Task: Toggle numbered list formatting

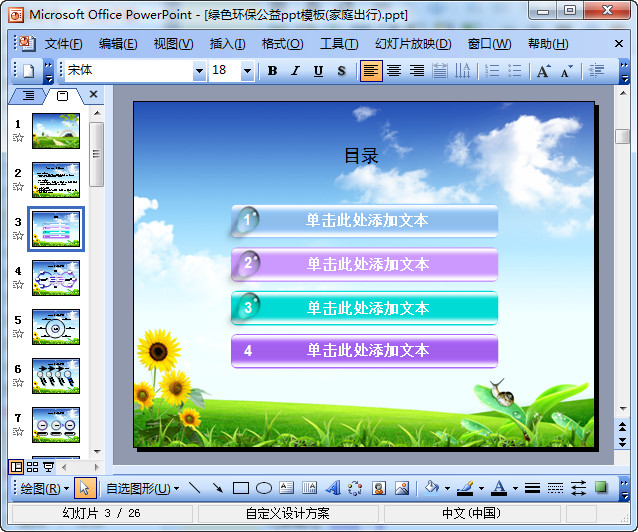Action: coord(492,71)
